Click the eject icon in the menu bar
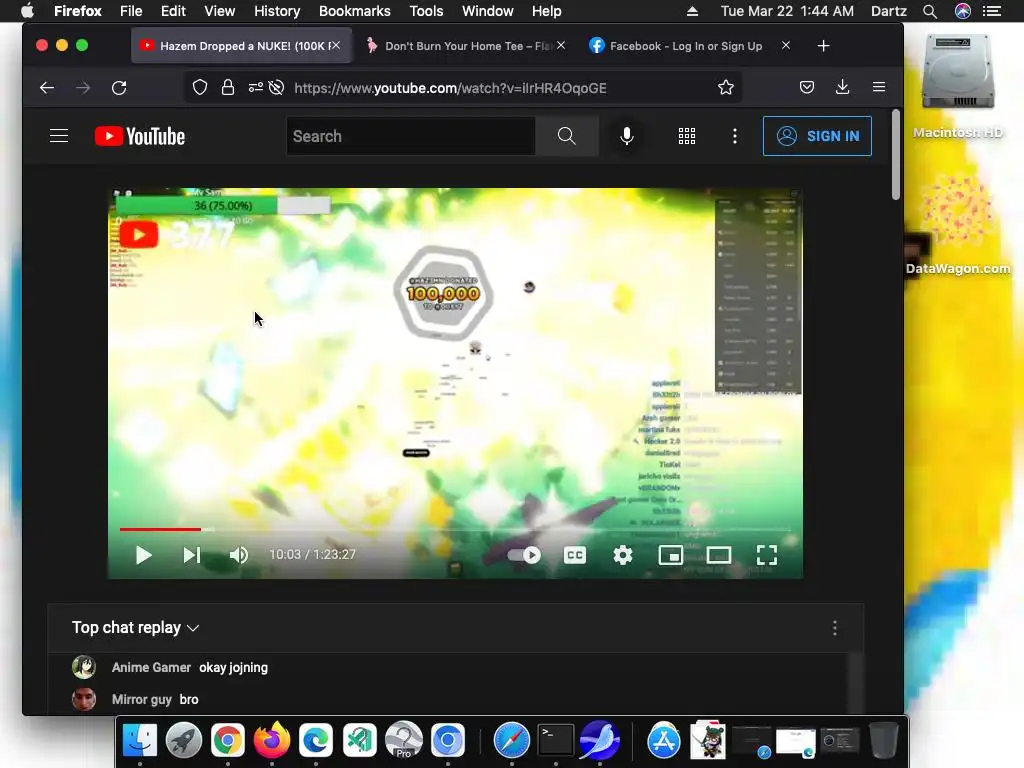This screenshot has height=768, width=1024. click(693, 11)
